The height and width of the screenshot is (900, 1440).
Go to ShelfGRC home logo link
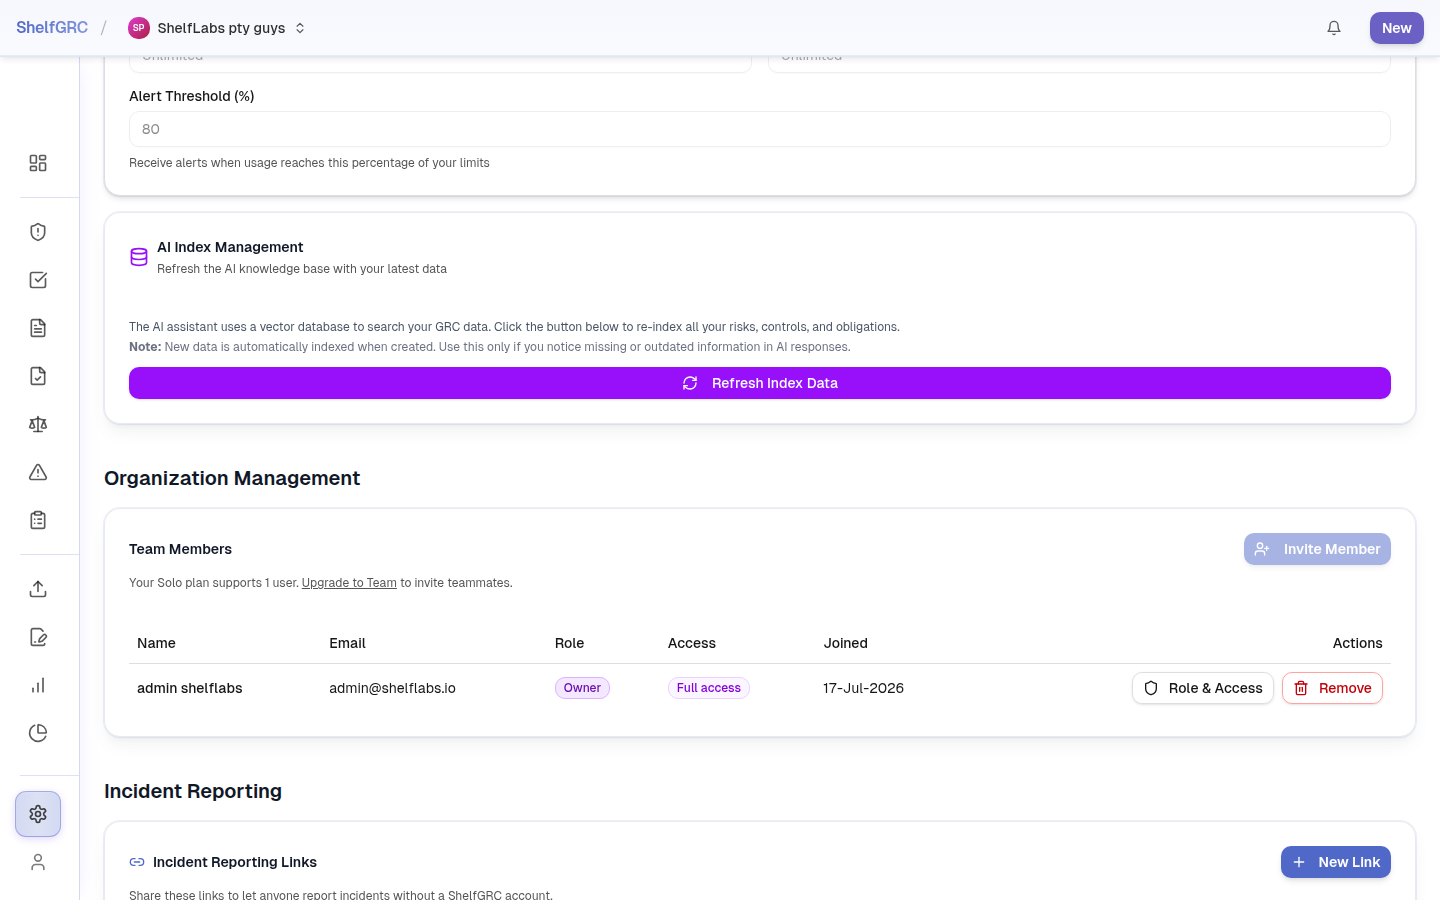pyautogui.click(x=52, y=28)
